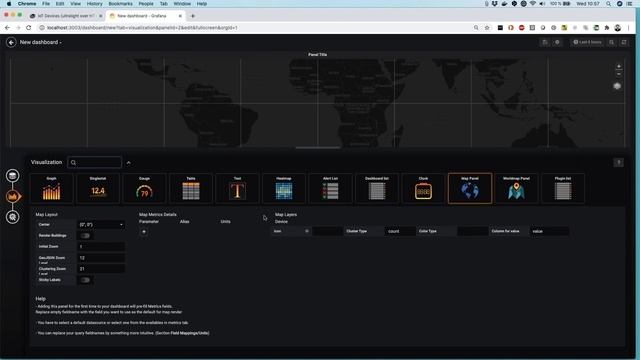Open the Chrome Edit menu
The width and height of the screenshot is (640, 360).
60,4
